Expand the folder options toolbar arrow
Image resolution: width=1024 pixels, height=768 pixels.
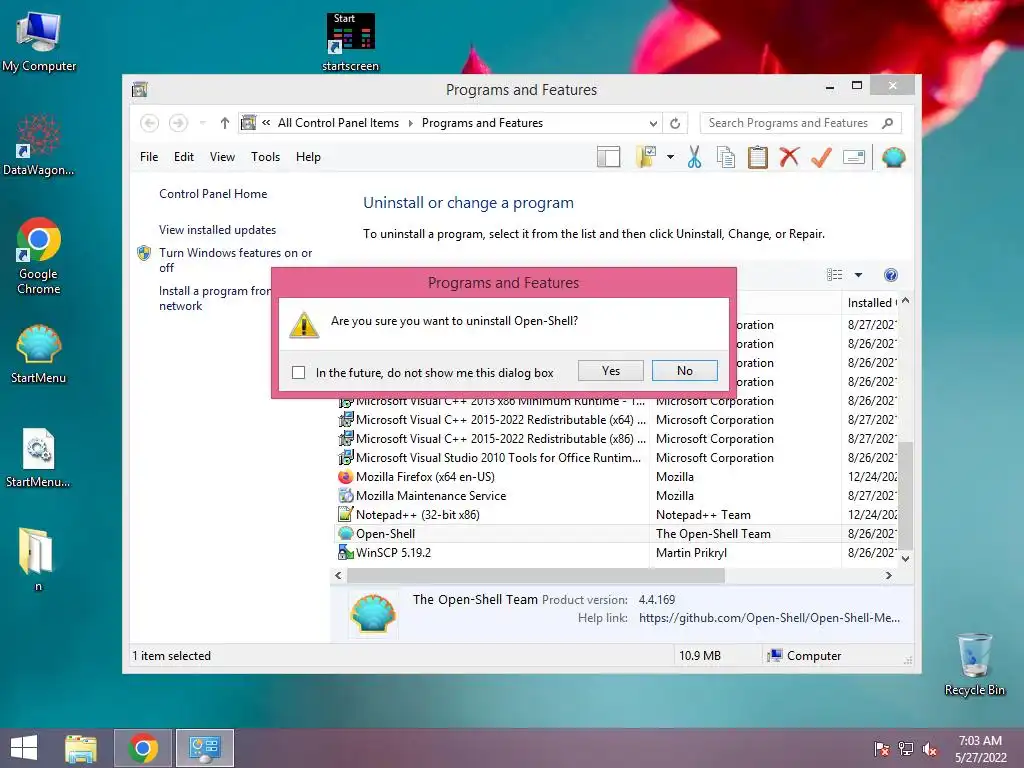click(670, 157)
